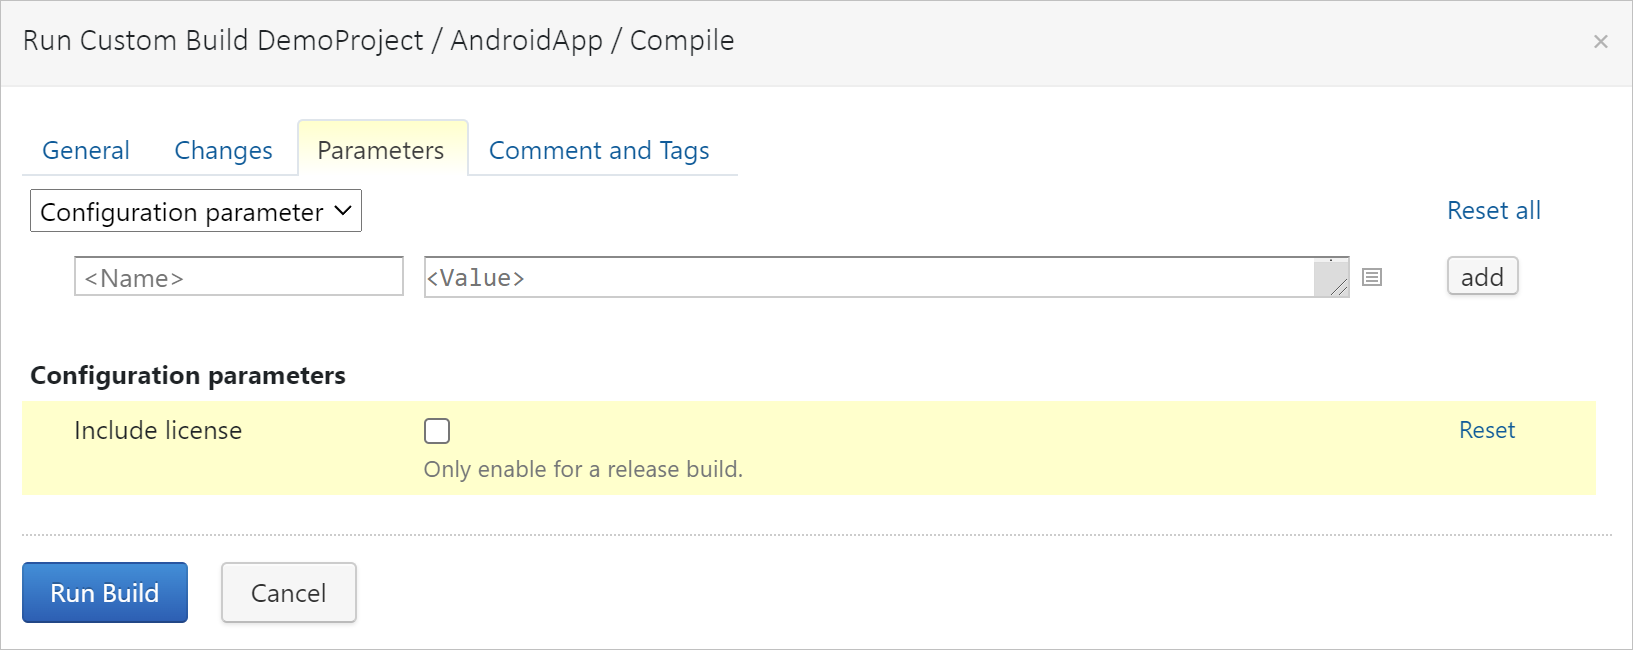Reset the Include license parameter
The width and height of the screenshot is (1633, 650).
click(x=1487, y=430)
